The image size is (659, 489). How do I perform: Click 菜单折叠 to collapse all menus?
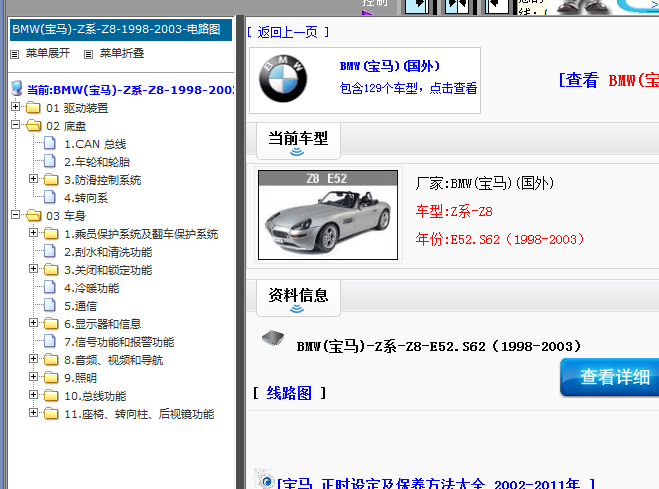pos(122,53)
